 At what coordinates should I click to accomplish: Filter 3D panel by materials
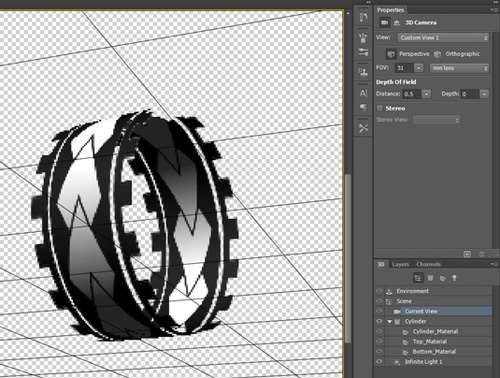[x=442, y=278]
